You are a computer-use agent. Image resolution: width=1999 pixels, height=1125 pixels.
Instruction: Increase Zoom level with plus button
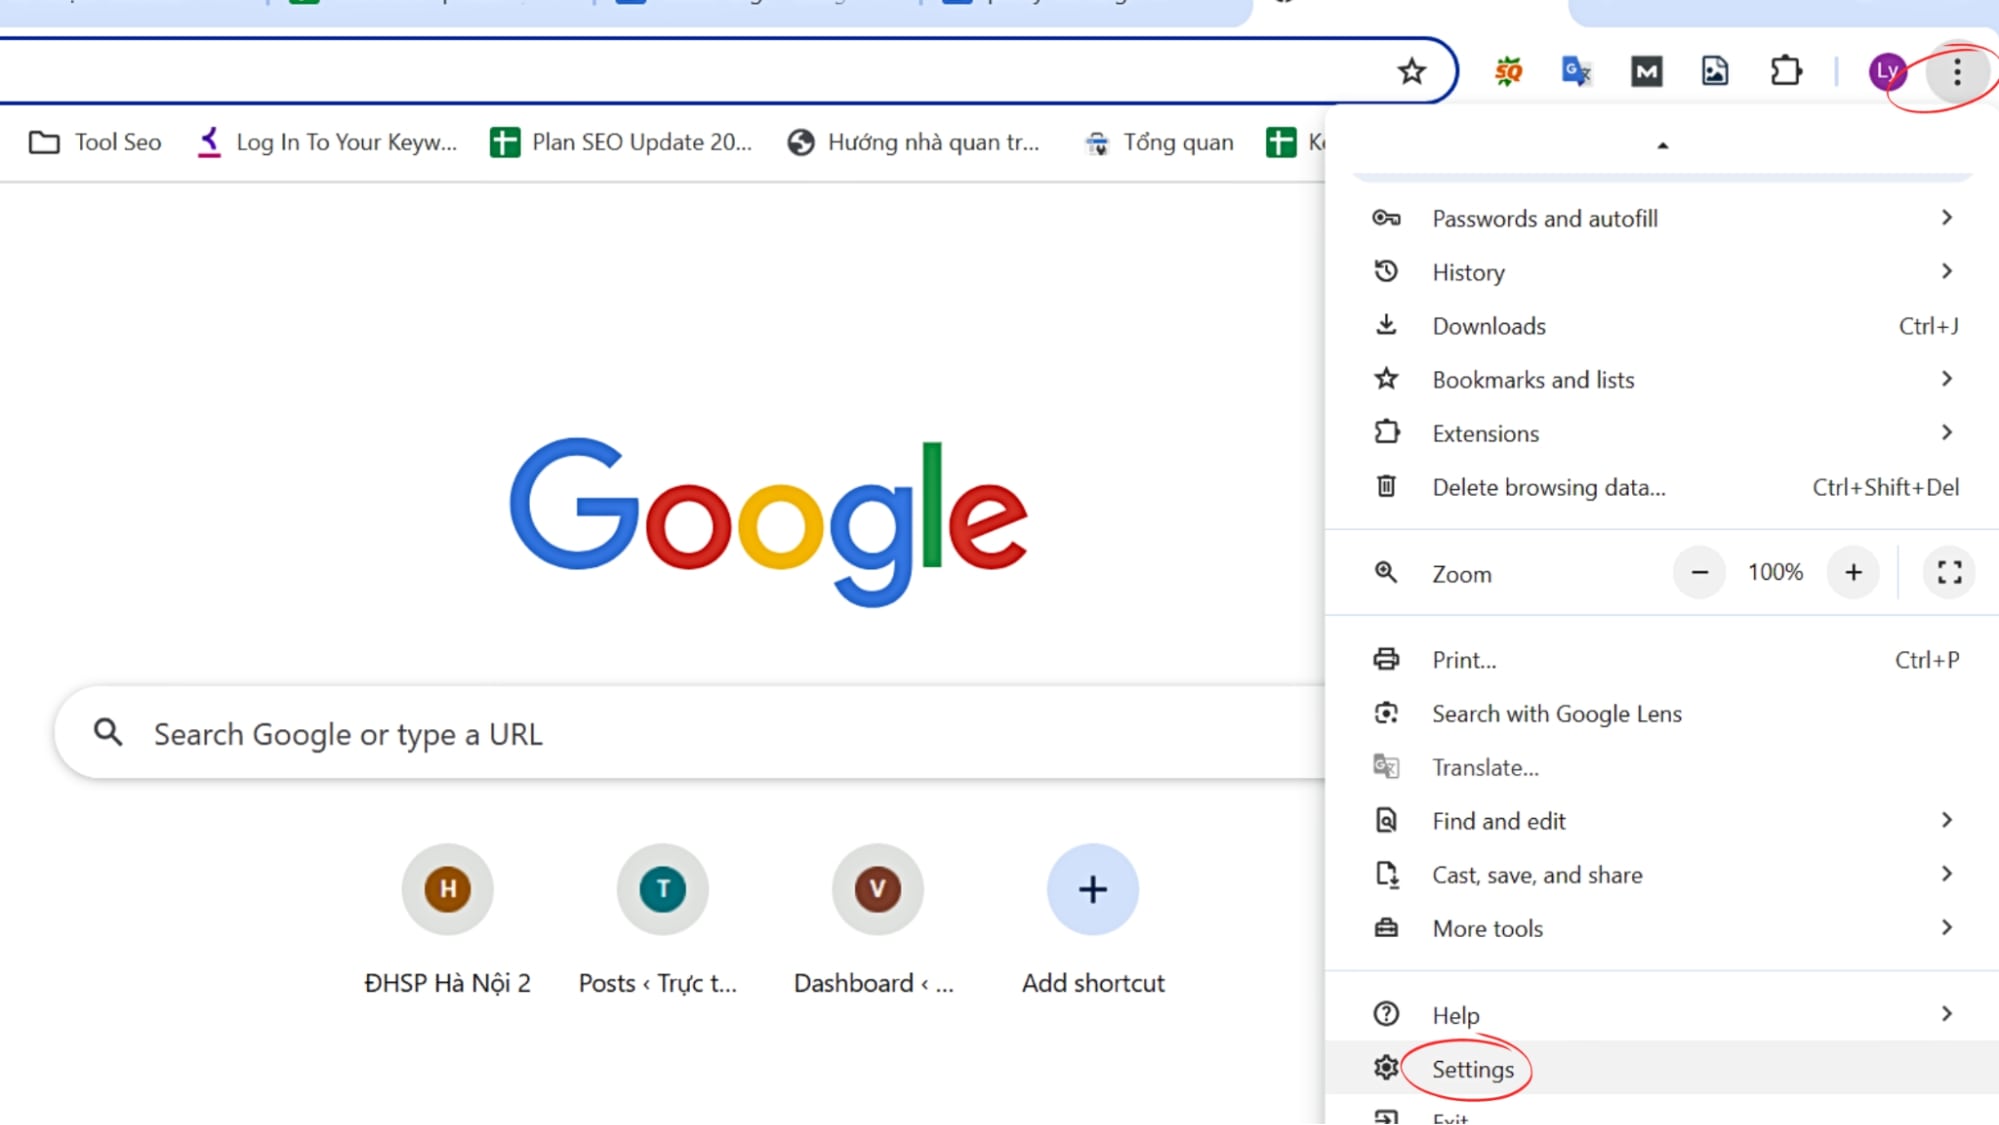tap(1853, 571)
